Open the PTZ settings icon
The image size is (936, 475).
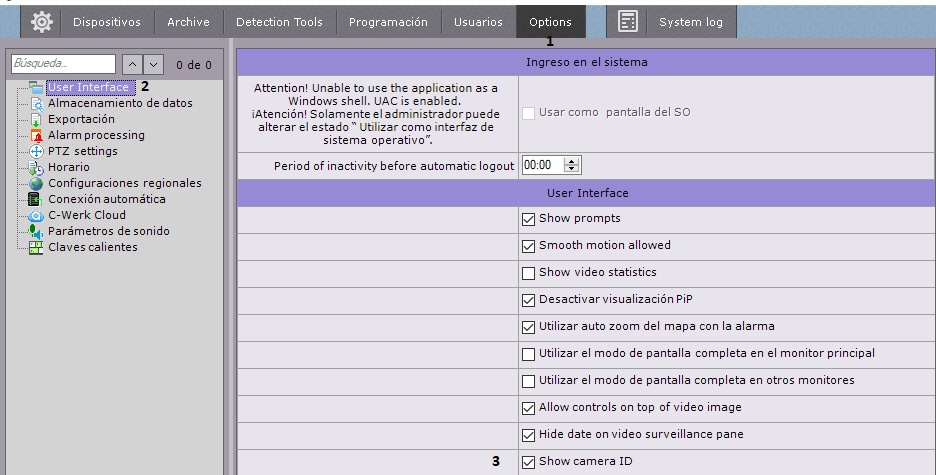37,151
